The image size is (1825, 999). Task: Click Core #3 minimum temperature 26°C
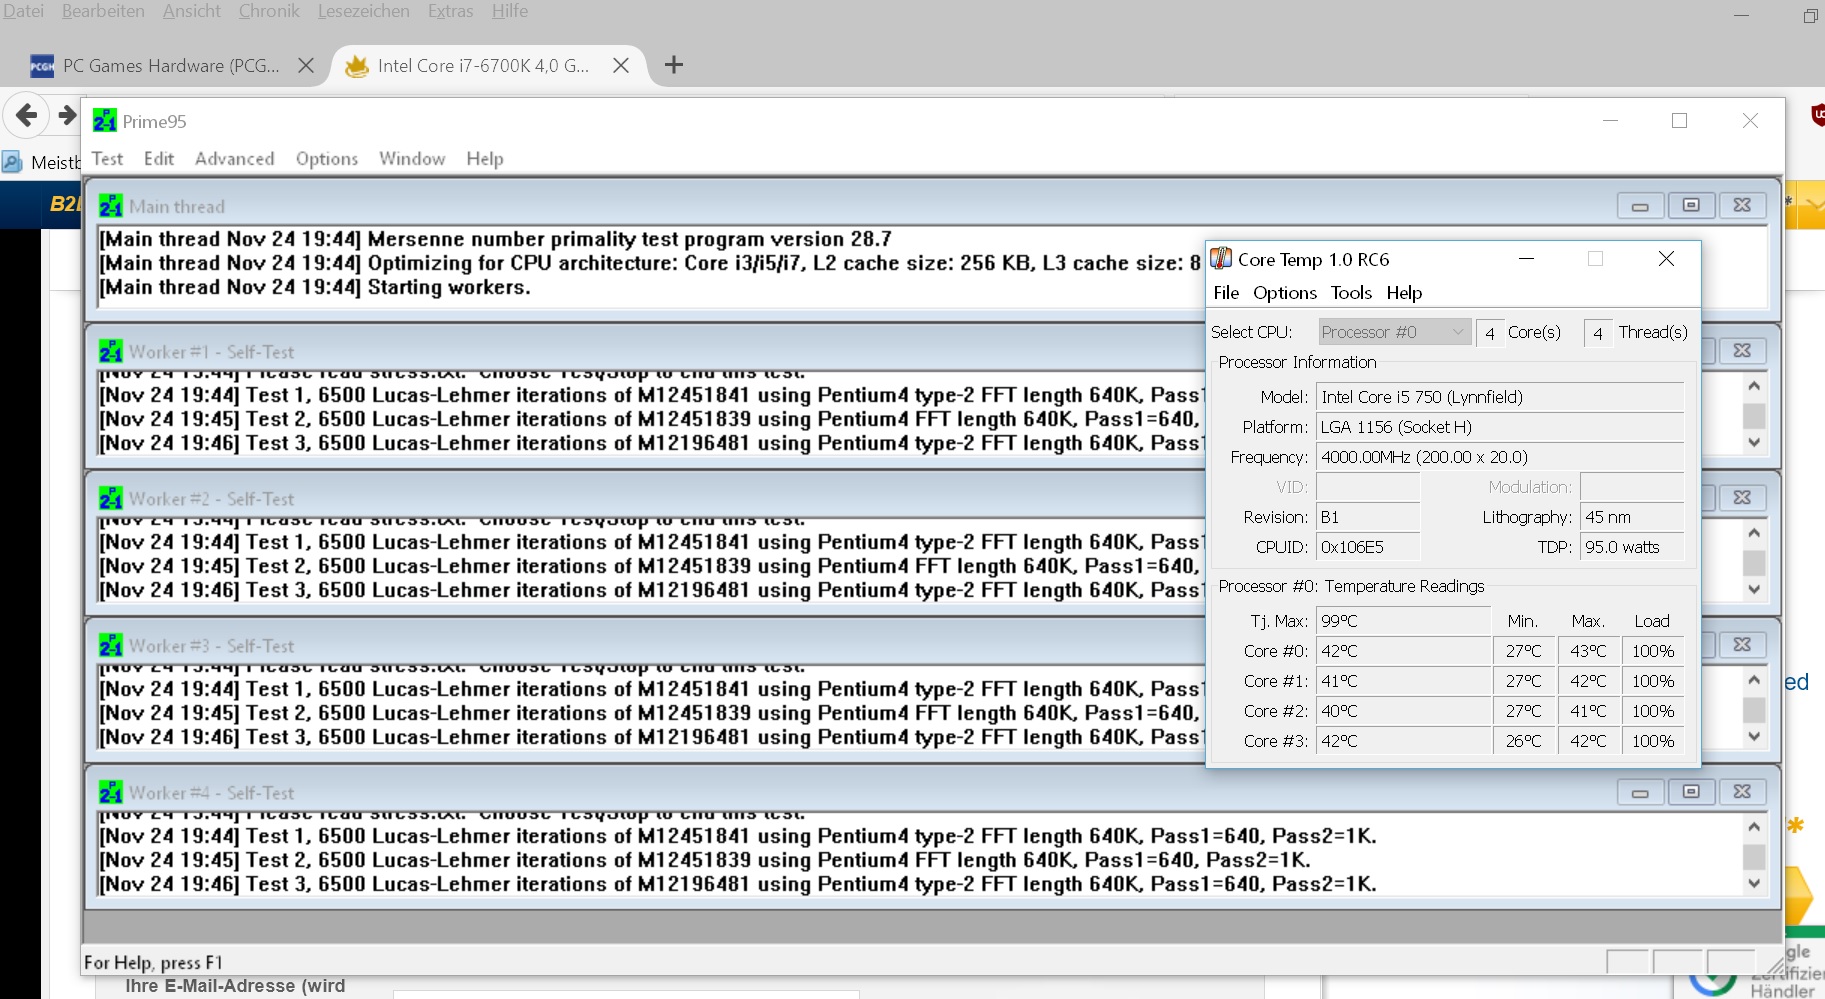1524,741
